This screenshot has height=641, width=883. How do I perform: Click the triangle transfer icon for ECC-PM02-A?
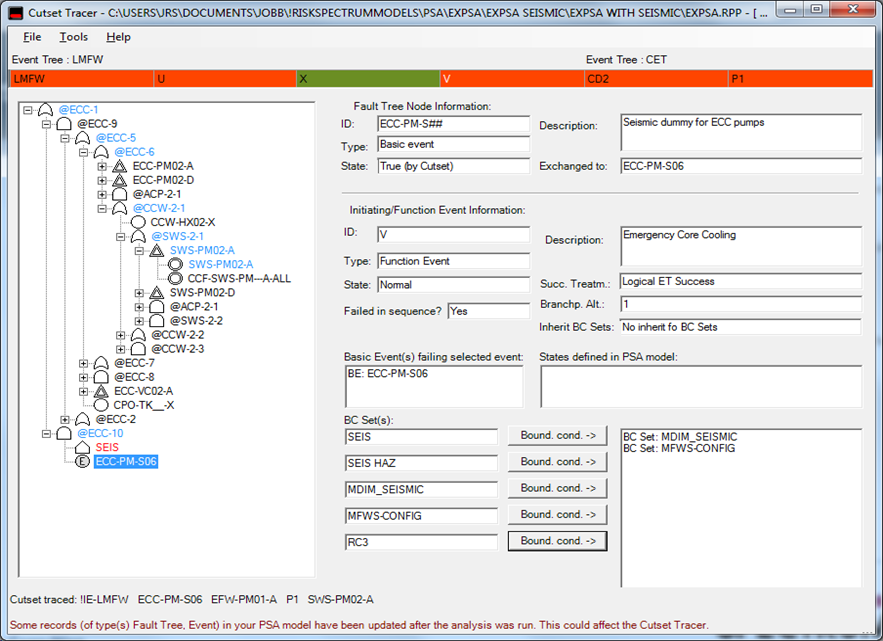[119, 166]
